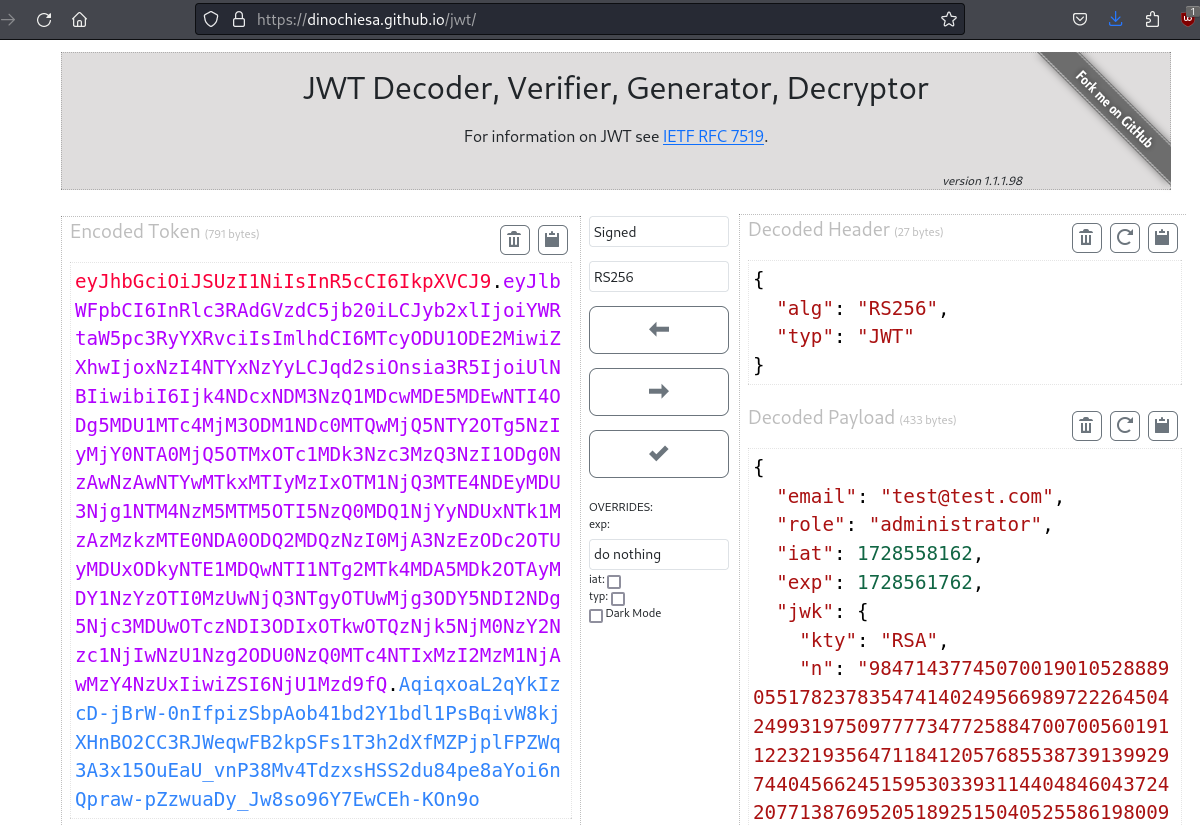Expand the exp override 'do nothing' dropdown
This screenshot has height=826, width=1200.
658,554
